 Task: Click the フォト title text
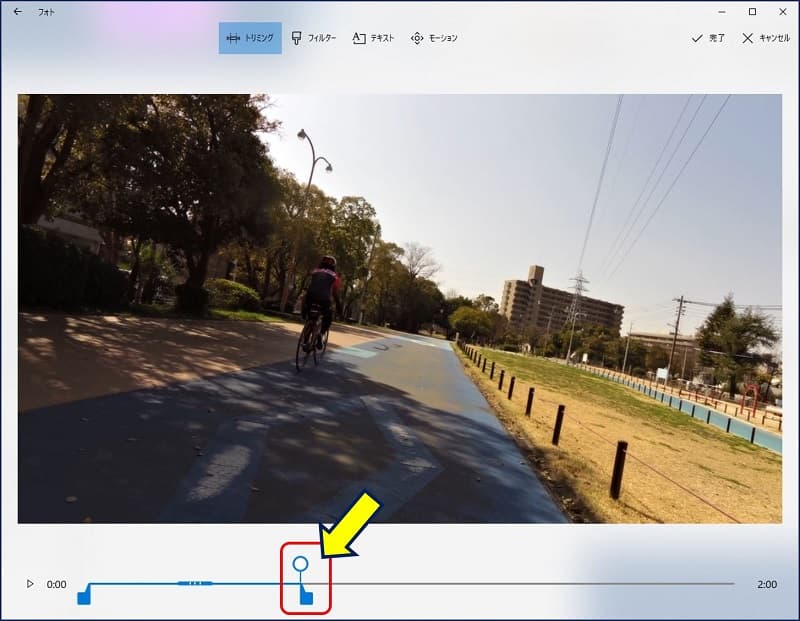(47, 12)
